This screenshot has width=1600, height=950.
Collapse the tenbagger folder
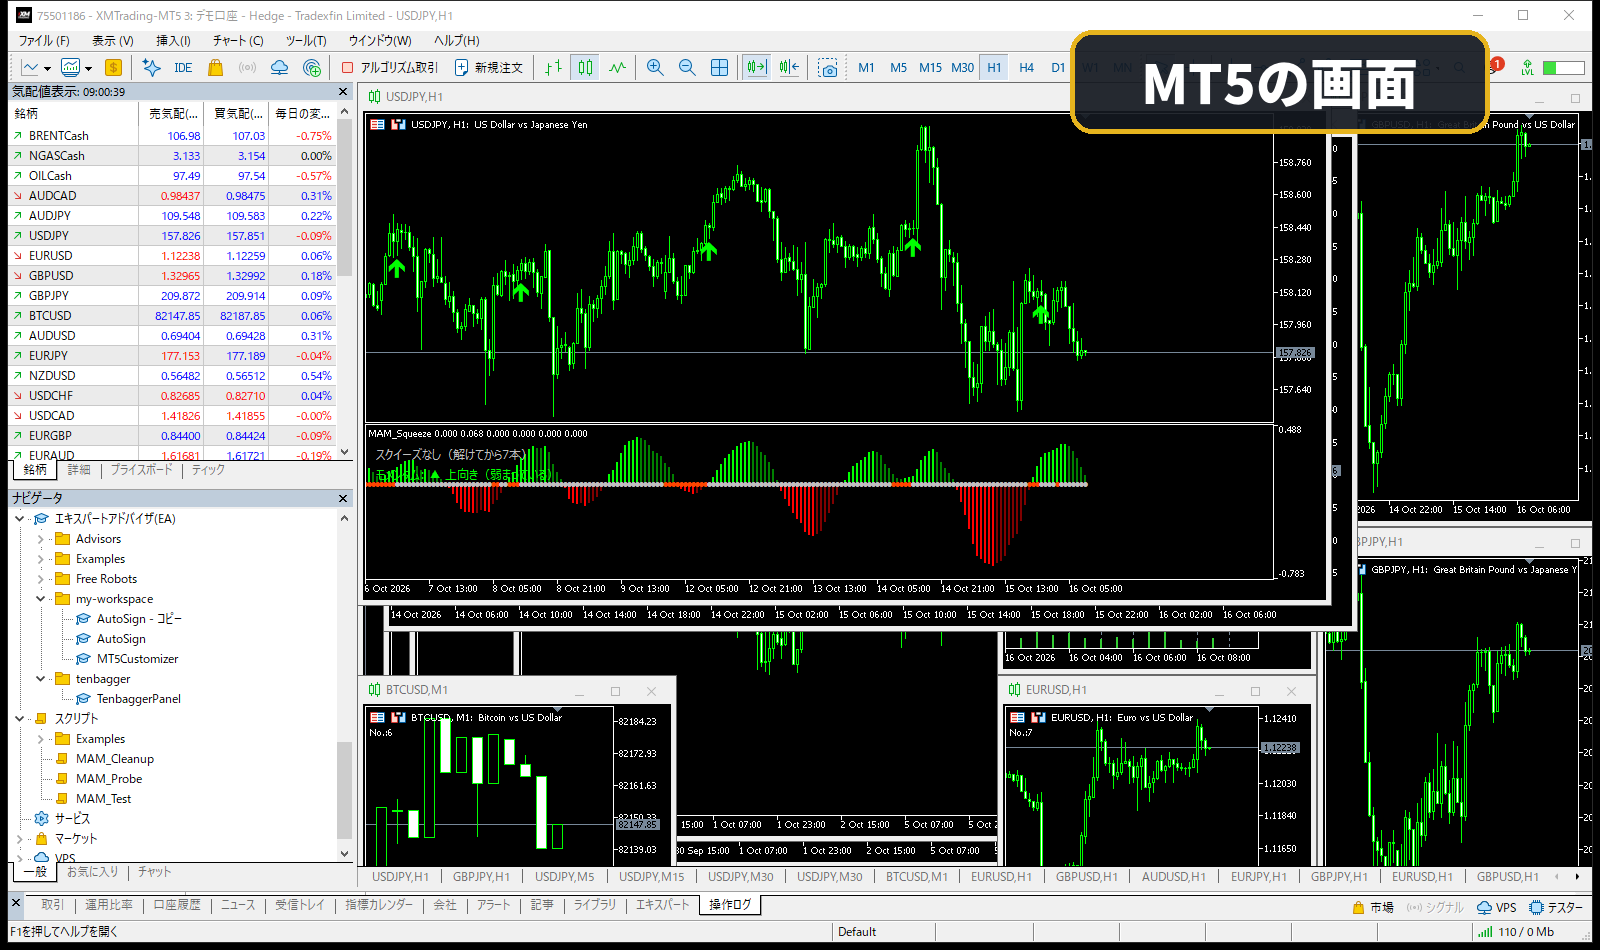[x=41, y=679]
